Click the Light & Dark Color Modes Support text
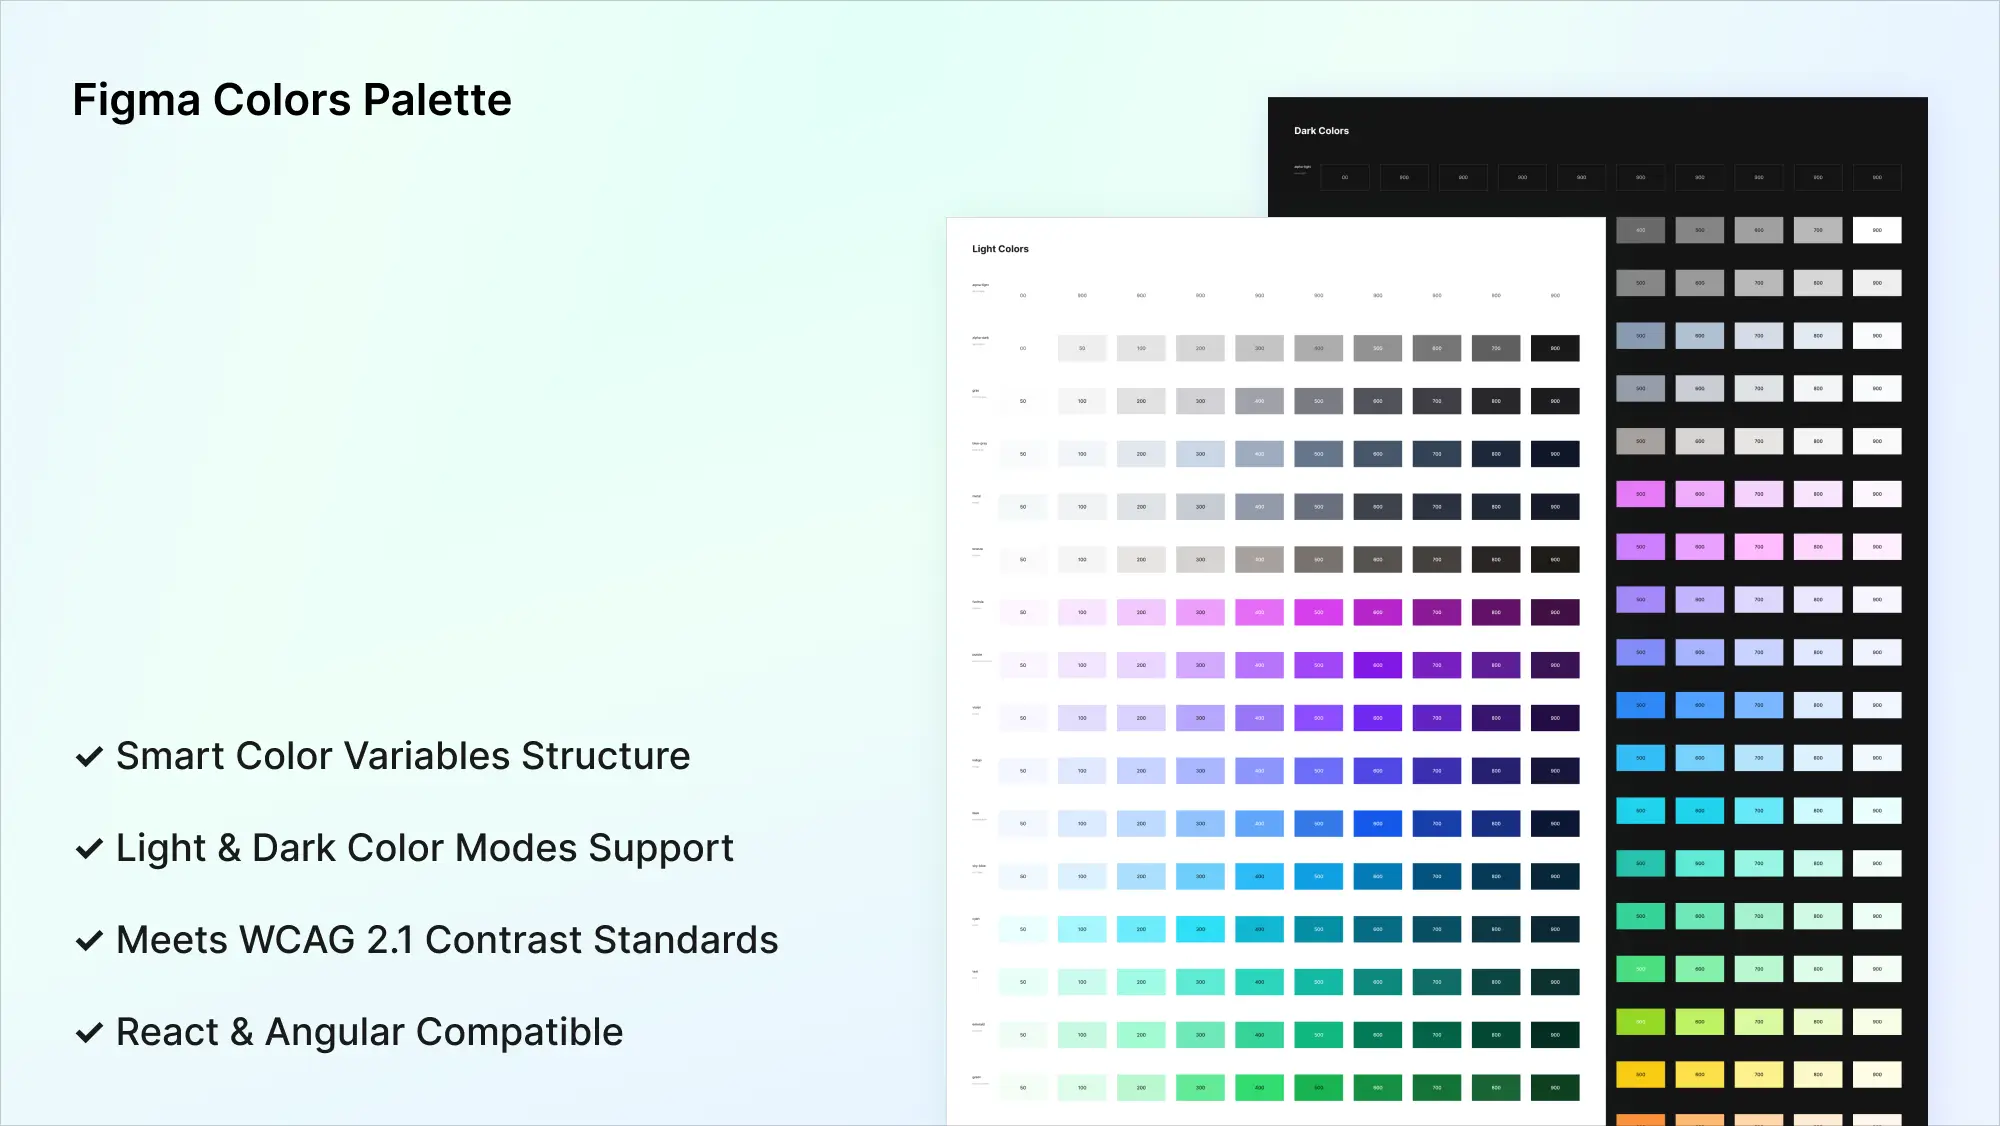2000x1126 pixels. (x=425, y=848)
